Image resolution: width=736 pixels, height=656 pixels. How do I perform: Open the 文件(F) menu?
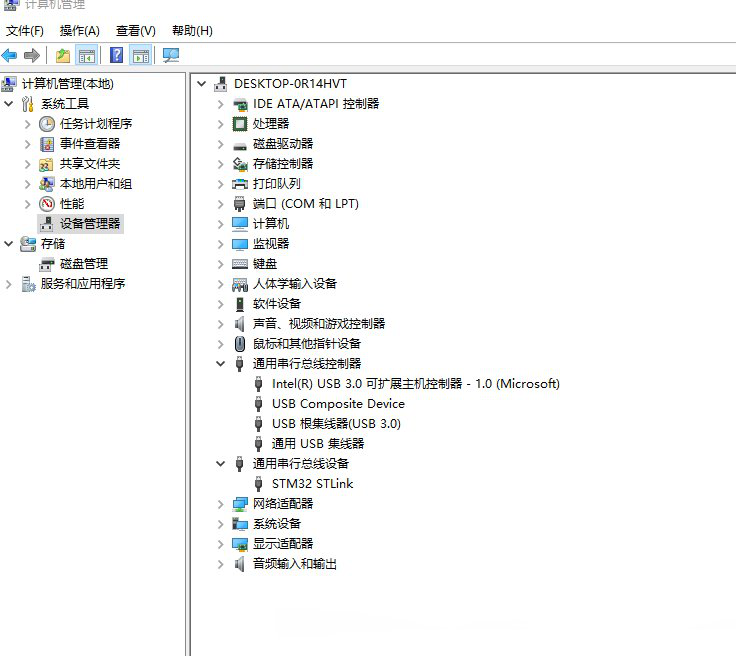point(24,31)
